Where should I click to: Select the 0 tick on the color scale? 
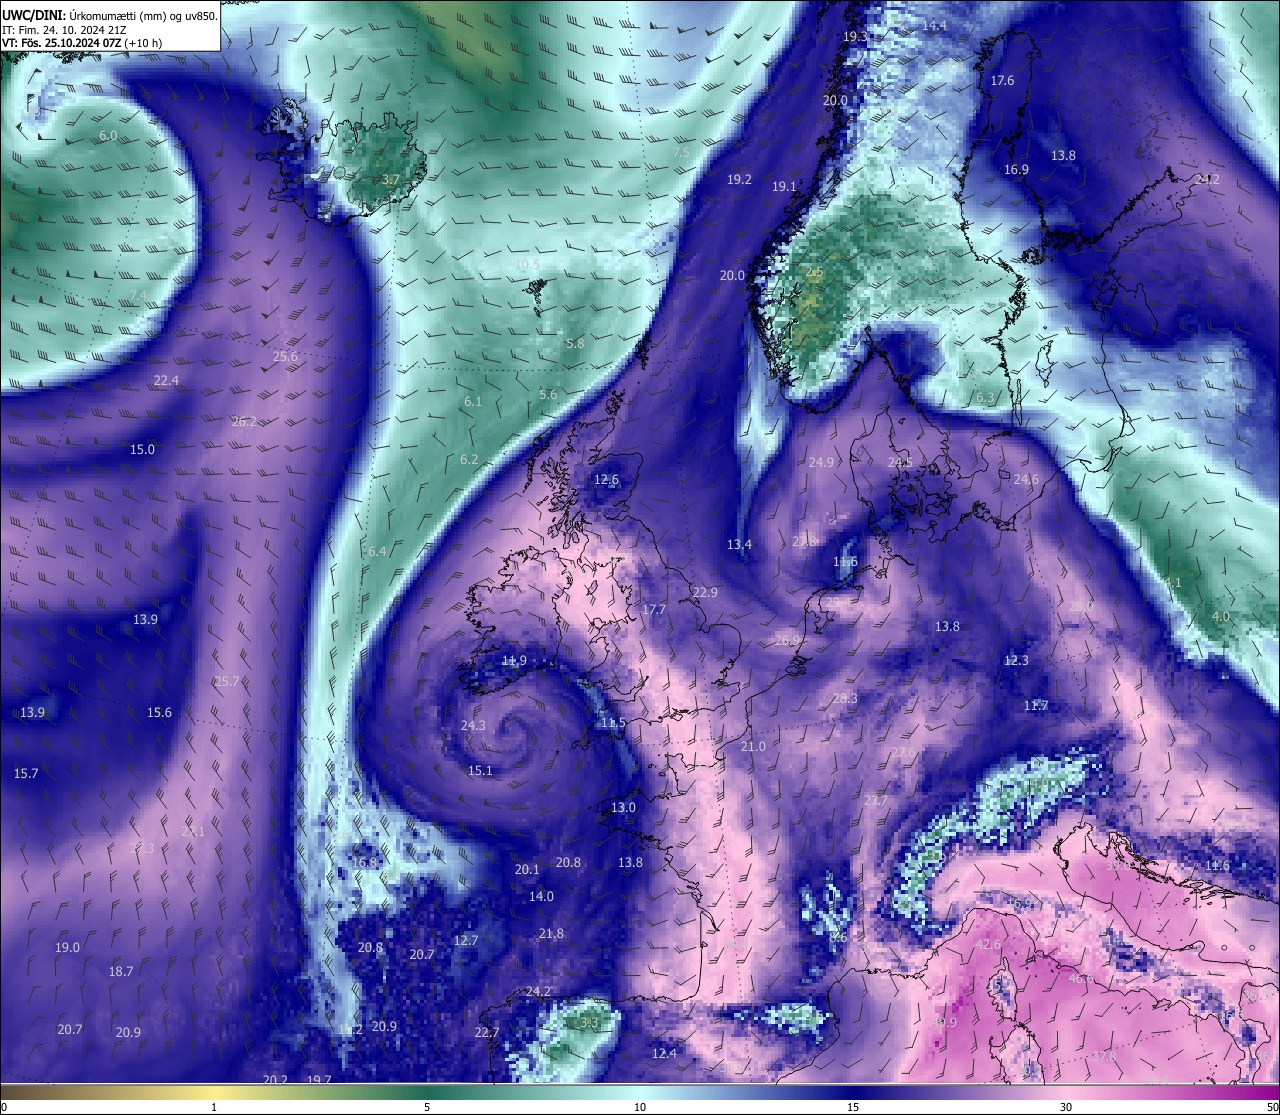pos(3,1107)
